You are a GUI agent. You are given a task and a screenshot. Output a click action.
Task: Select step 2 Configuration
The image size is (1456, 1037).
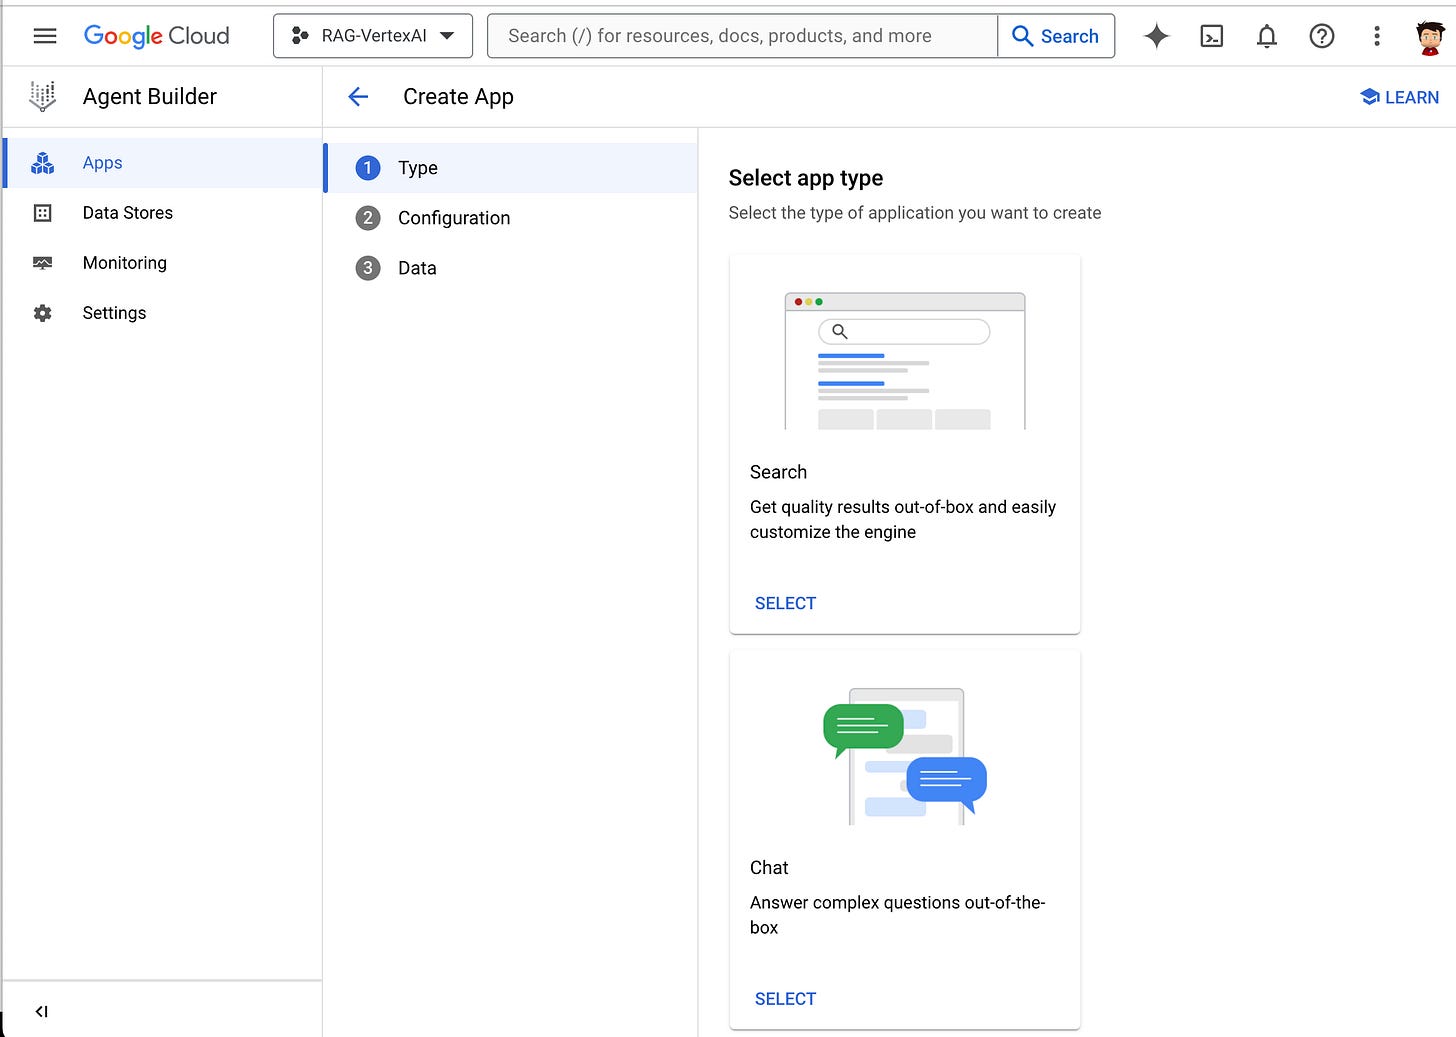coord(511,218)
